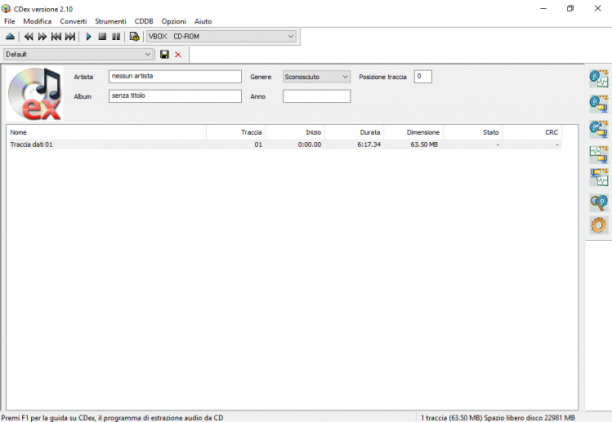Eject the CD with the eject icon
The height and width of the screenshot is (422, 612).
(10, 37)
